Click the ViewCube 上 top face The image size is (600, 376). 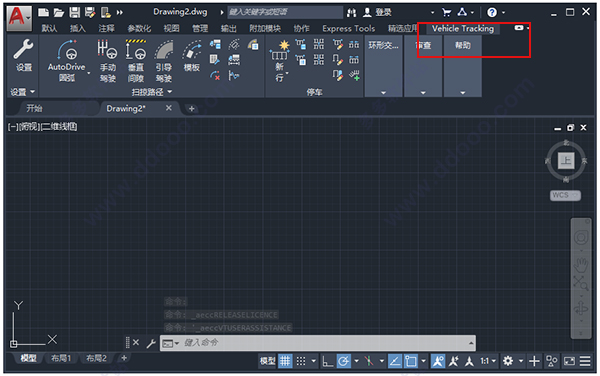[x=566, y=160]
